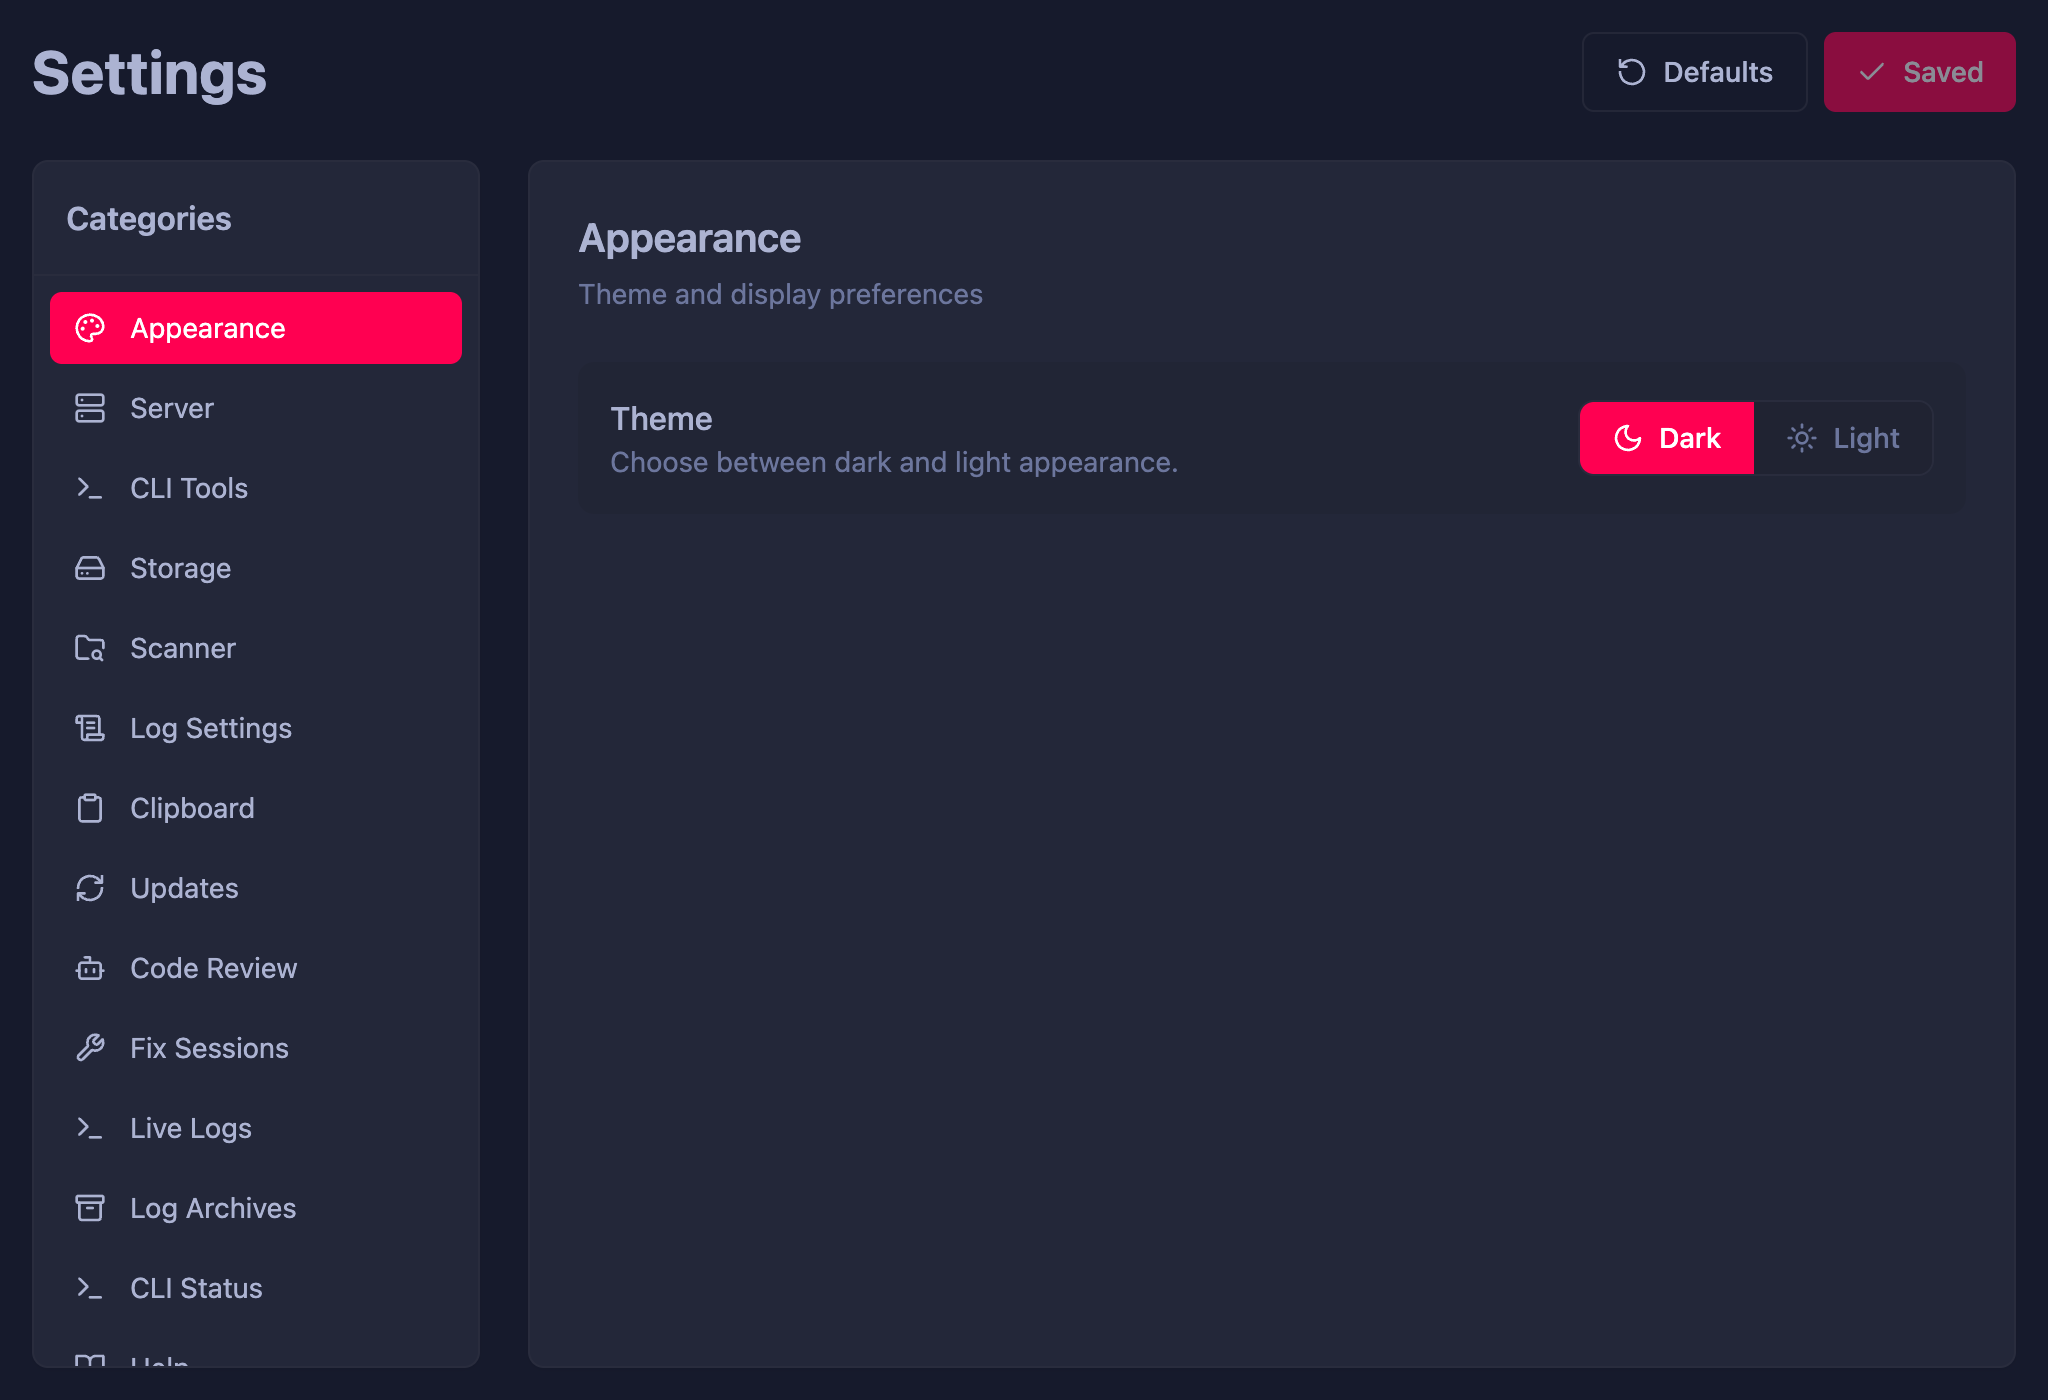Select the Storage drive icon

pyautogui.click(x=91, y=568)
